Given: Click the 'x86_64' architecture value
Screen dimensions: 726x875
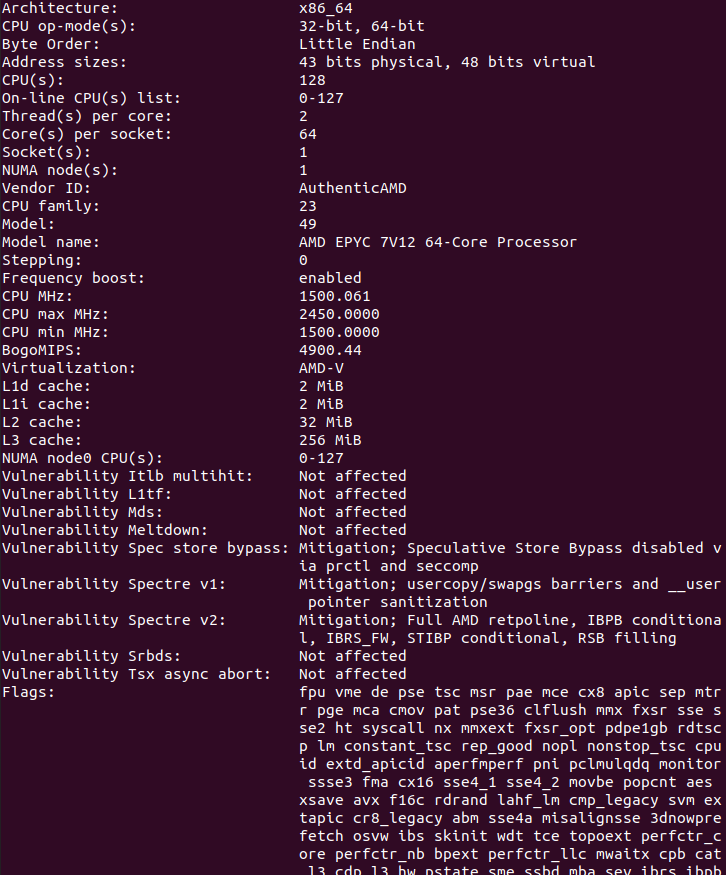Looking at the screenshot, I should [326, 8].
